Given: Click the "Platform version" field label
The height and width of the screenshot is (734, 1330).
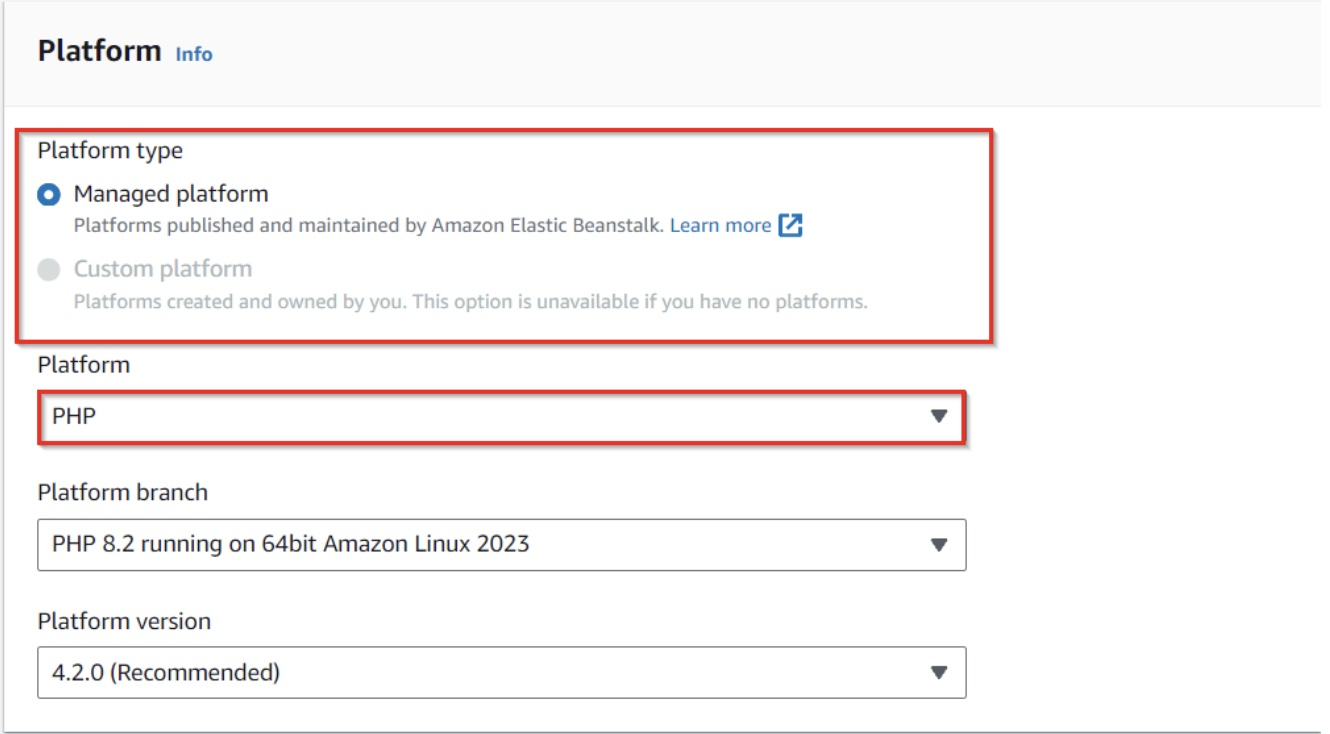Looking at the screenshot, I should coord(124,621).
